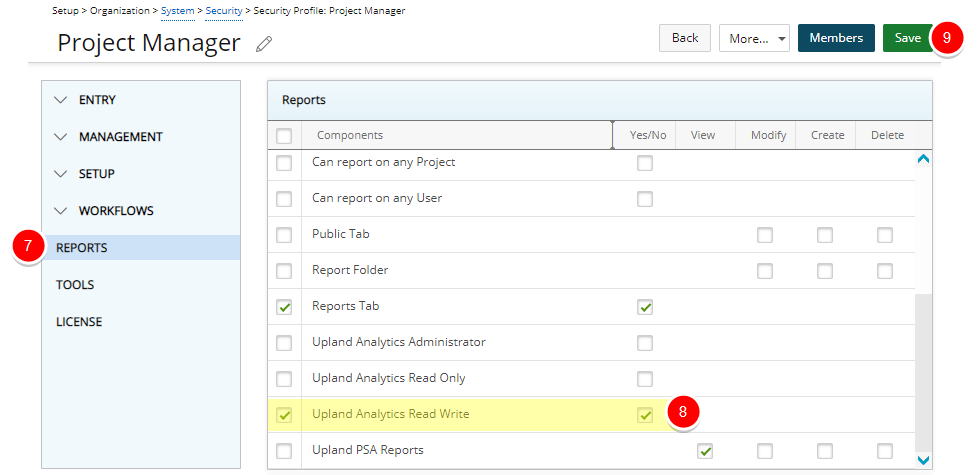
Task: Open the Security breadcrumb link
Action: 224,10
